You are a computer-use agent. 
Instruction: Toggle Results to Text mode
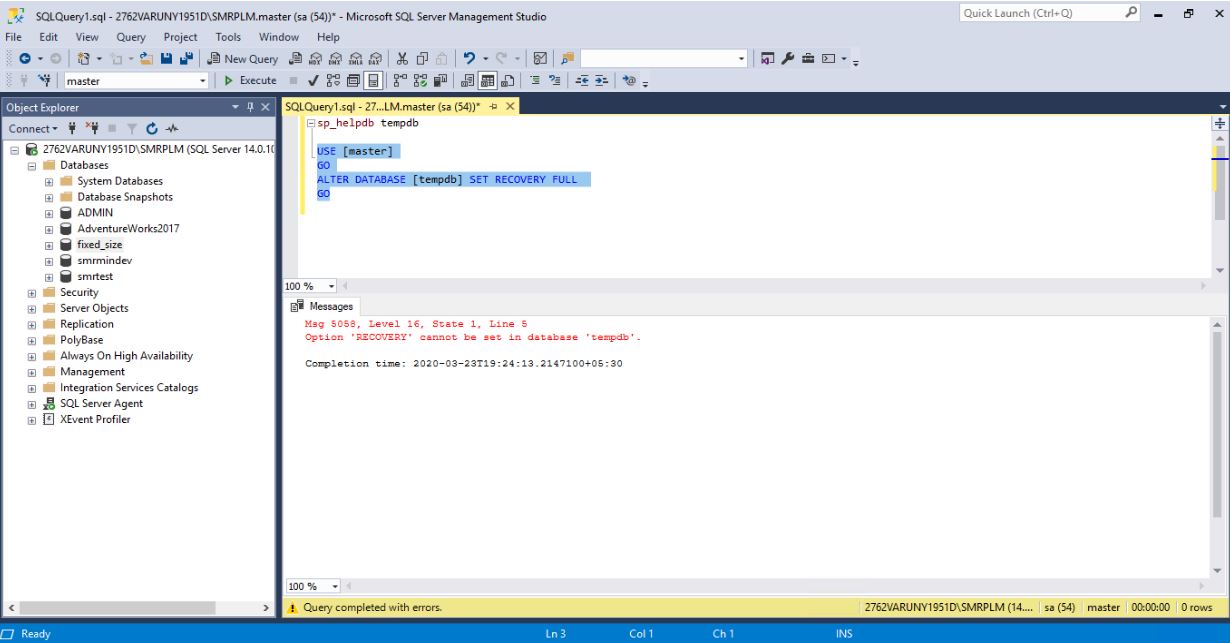[467, 80]
